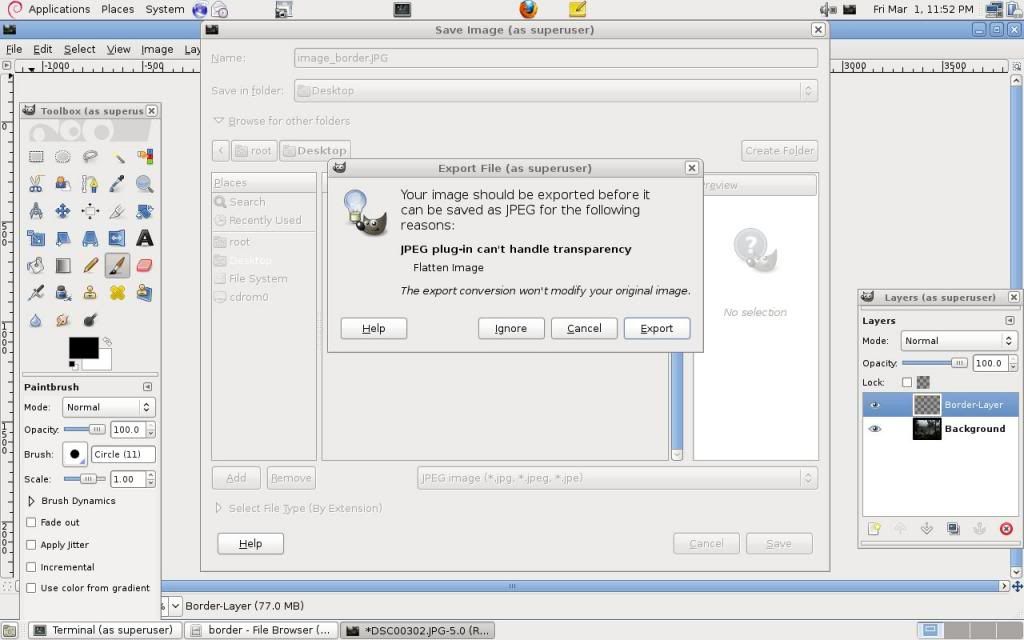Hide the Background layer using its eye icon
This screenshot has width=1024, height=640.
[x=875, y=429]
